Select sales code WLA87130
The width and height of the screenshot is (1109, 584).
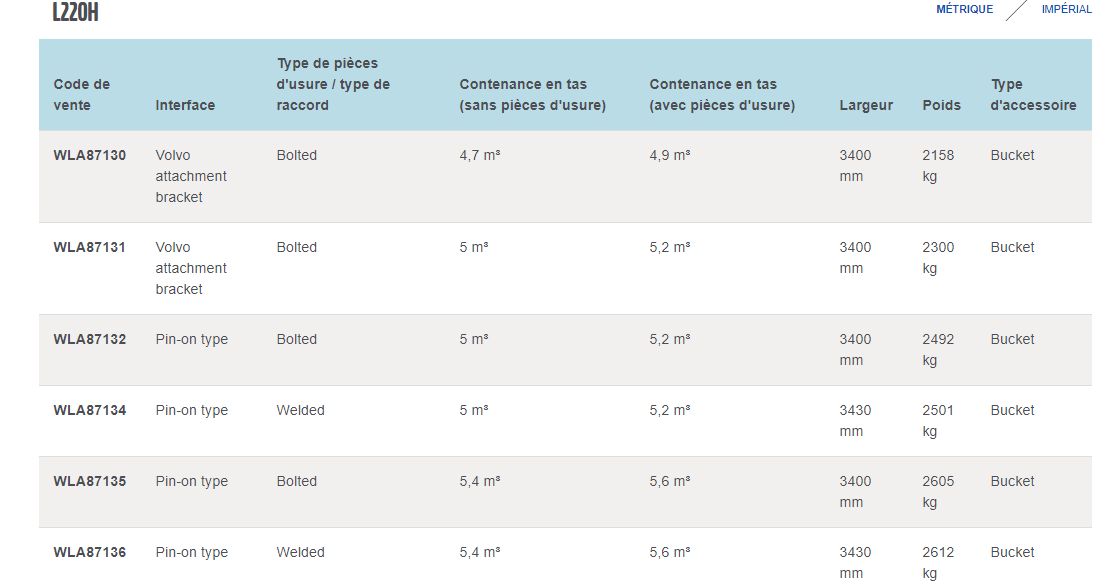90,155
